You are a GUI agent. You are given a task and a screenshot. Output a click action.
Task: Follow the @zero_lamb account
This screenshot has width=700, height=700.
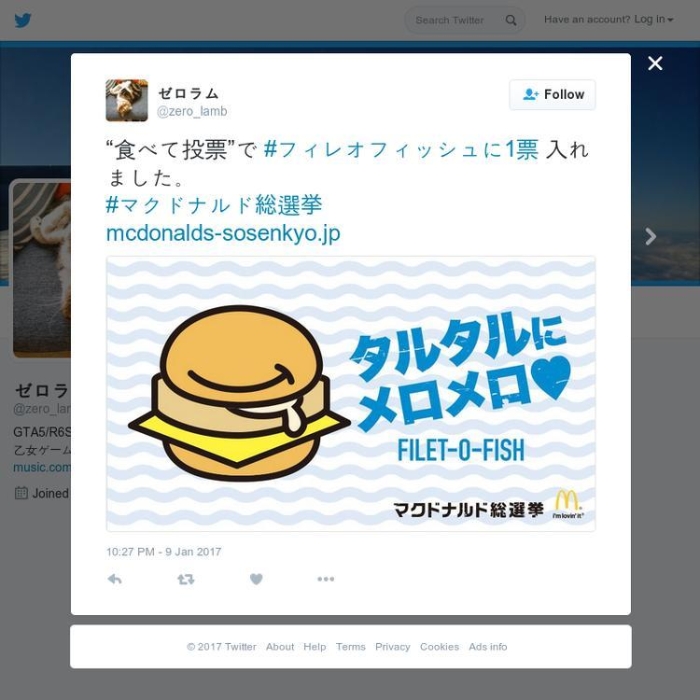(552, 95)
